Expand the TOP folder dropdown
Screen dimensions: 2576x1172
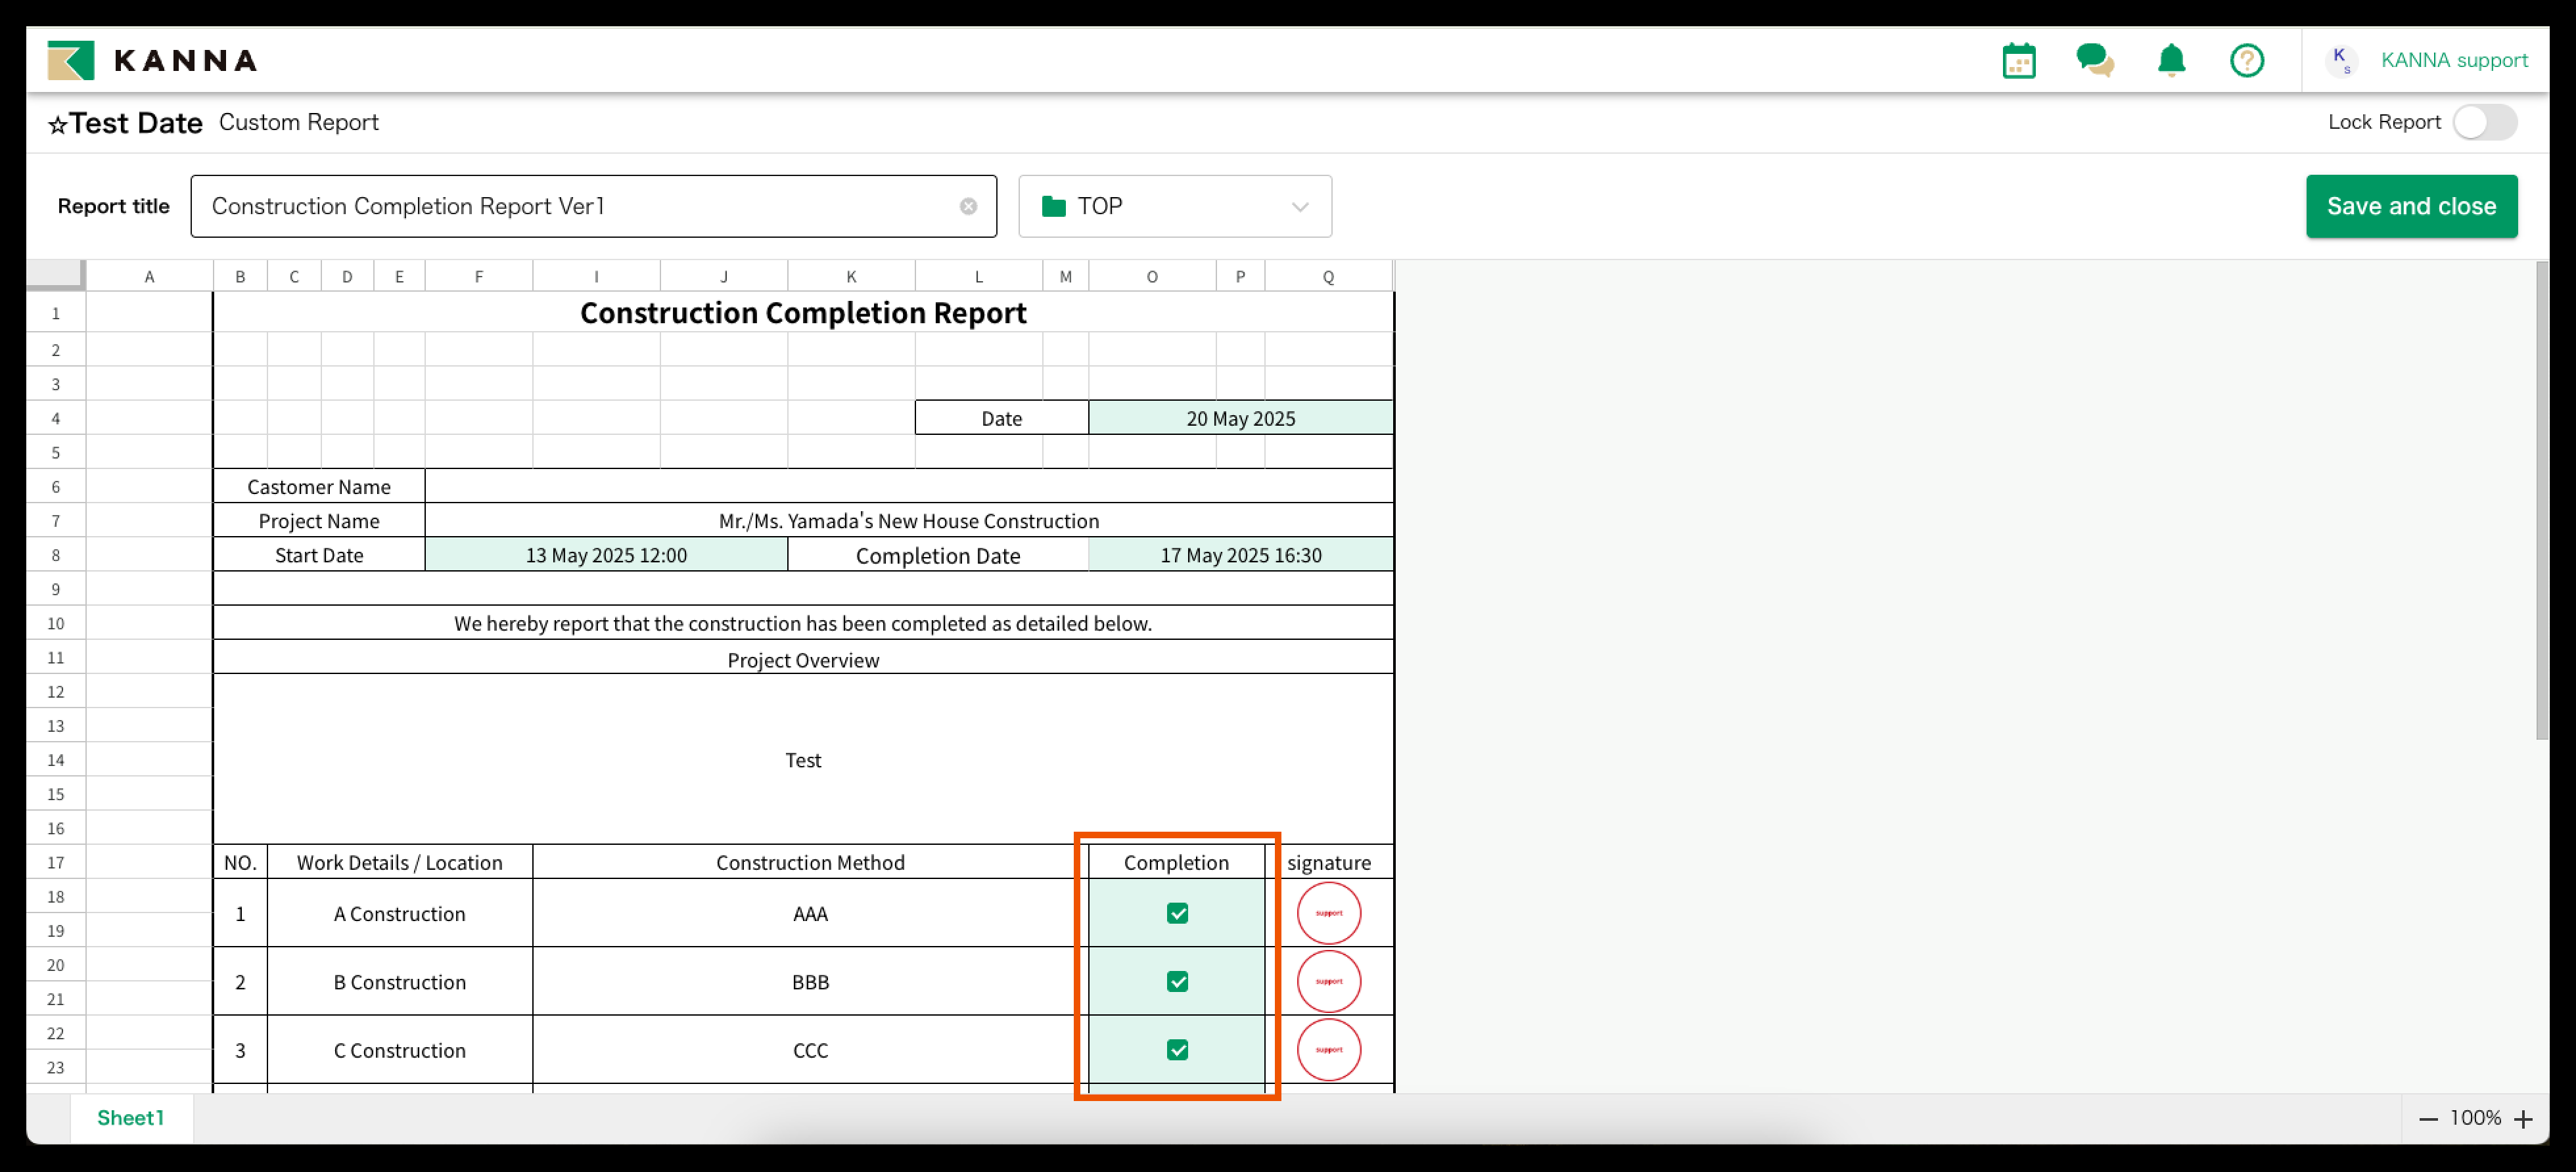point(1174,207)
